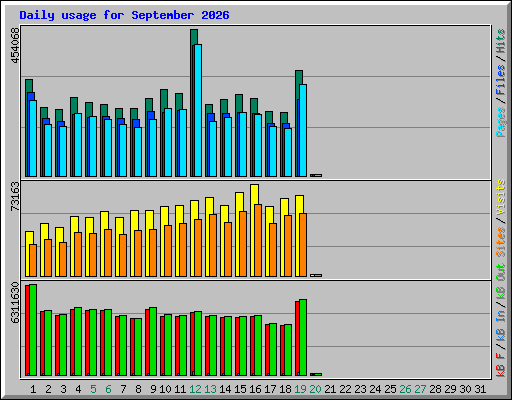Click day label '14' on the x-axis

tap(225, 389)
